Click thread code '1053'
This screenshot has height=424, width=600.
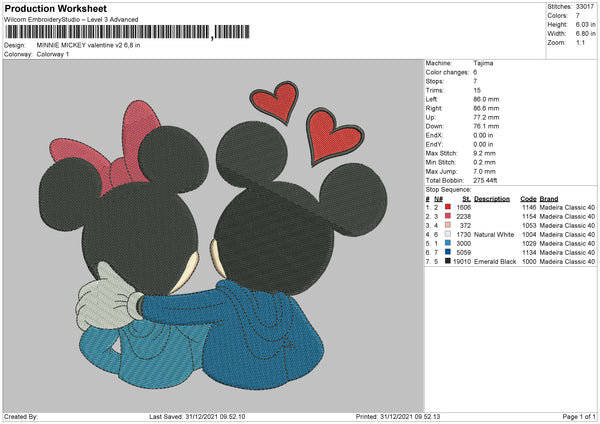[x=529, y=225]
